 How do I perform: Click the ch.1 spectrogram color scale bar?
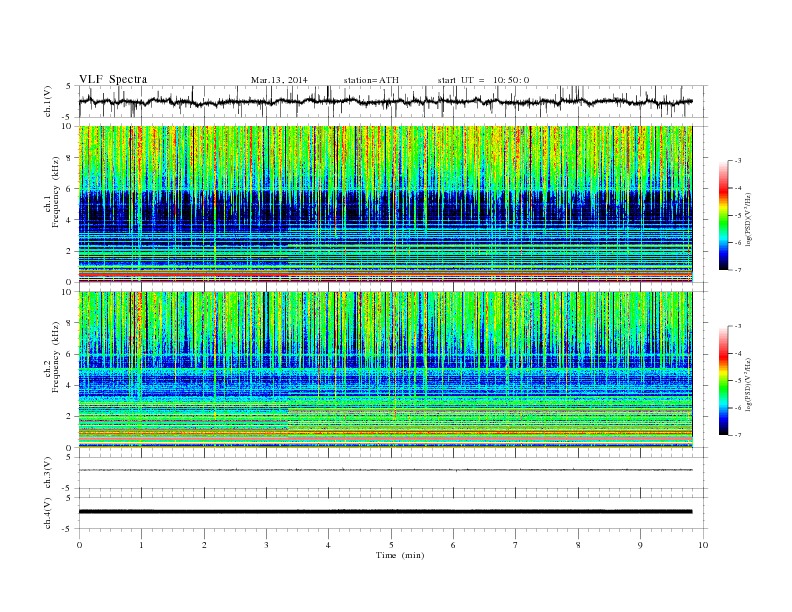pyautogui.click(x=724, y=215)
